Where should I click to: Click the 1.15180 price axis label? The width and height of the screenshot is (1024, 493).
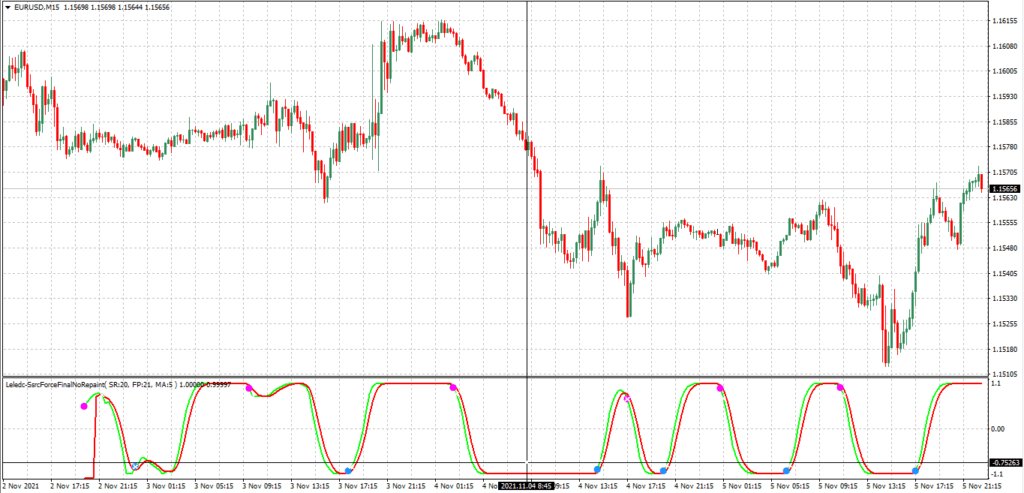(x=1003, y=350)
